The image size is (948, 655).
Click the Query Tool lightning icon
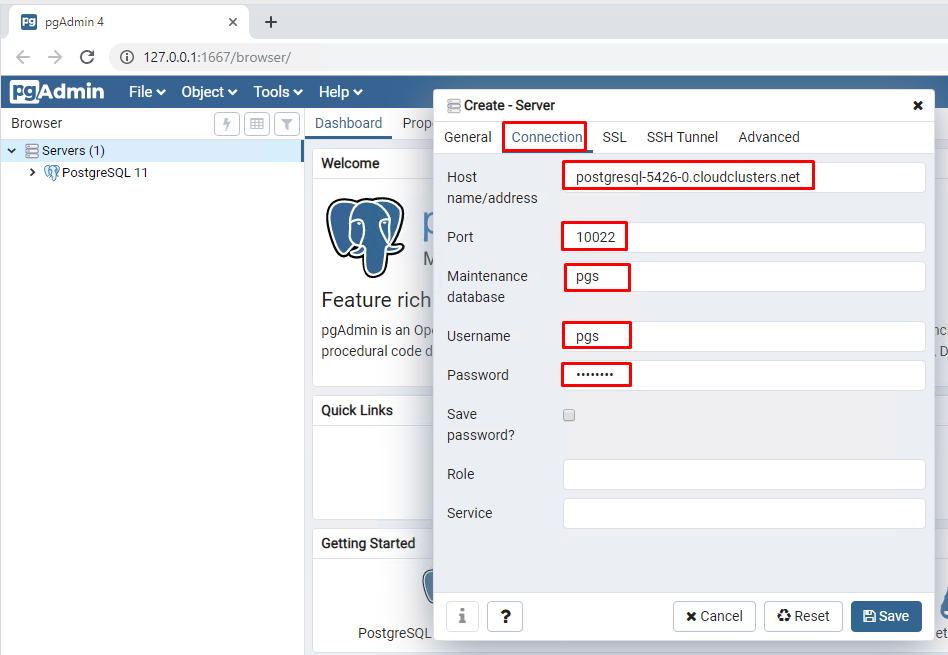227,124
